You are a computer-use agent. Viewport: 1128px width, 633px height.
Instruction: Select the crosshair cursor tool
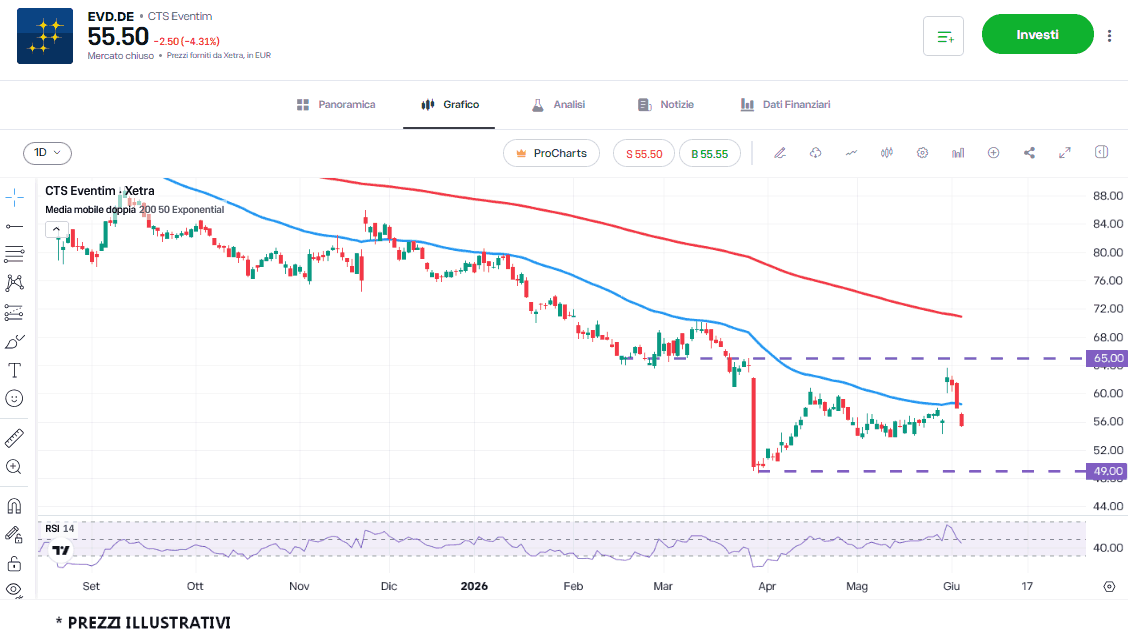click(x=14, y=197)
